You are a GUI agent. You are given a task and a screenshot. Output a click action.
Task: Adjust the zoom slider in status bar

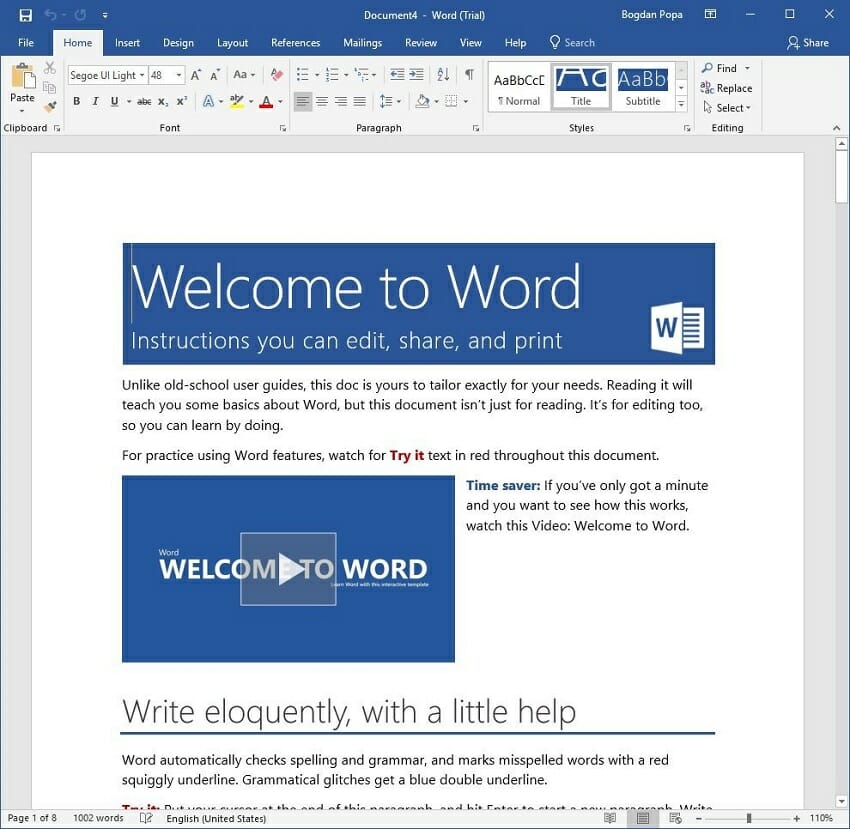749,818
